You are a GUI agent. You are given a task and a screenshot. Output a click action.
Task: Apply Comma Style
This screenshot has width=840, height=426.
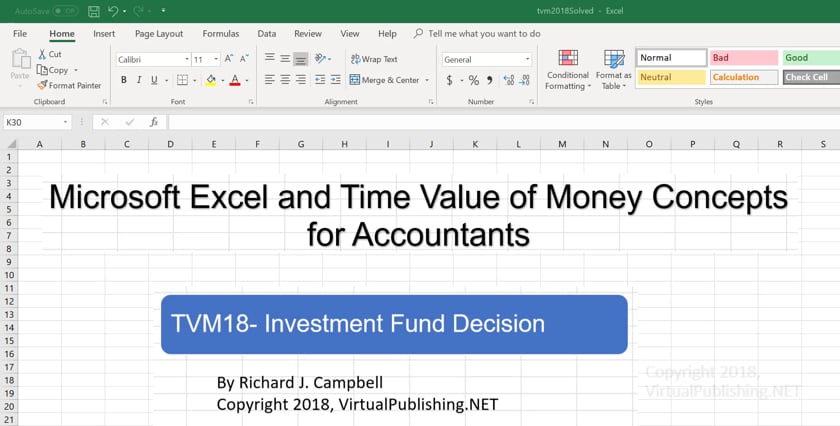(489, 80)
